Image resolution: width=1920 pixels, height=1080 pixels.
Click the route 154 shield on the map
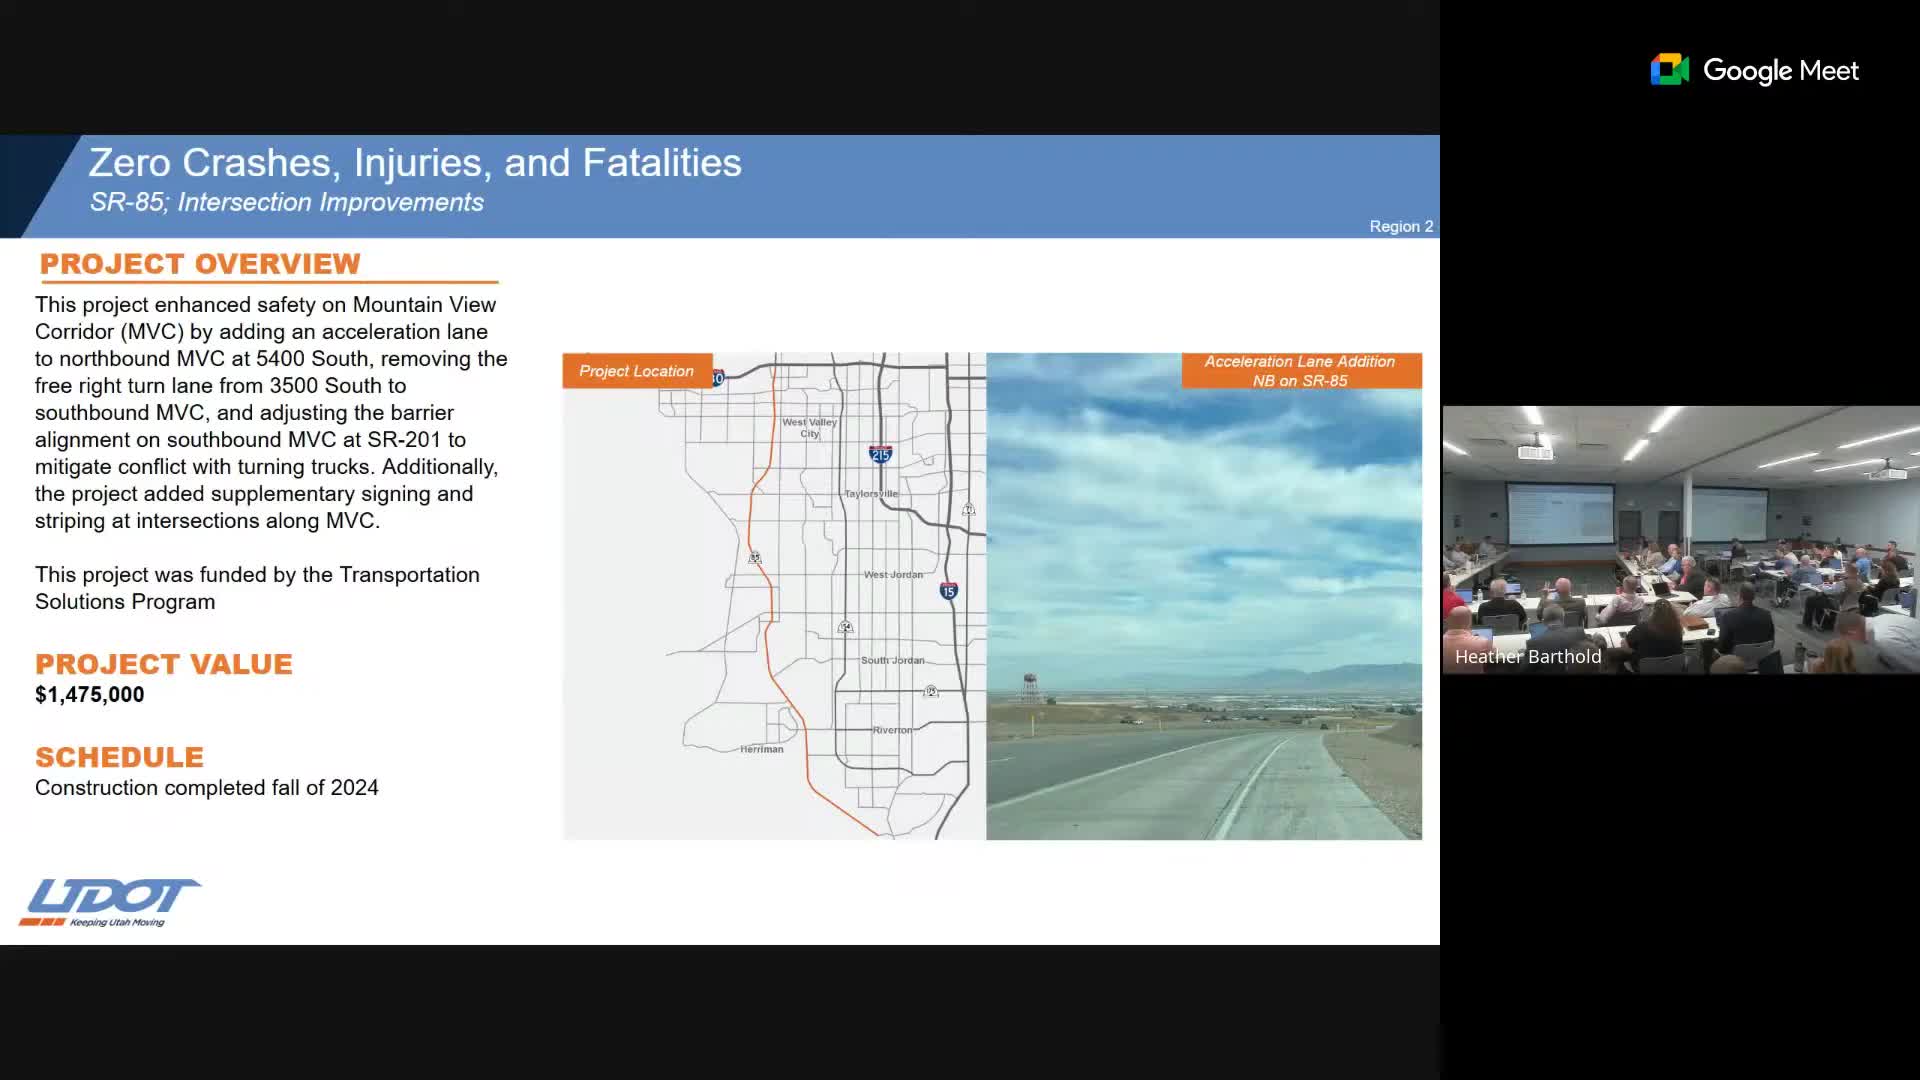(846, 626)
